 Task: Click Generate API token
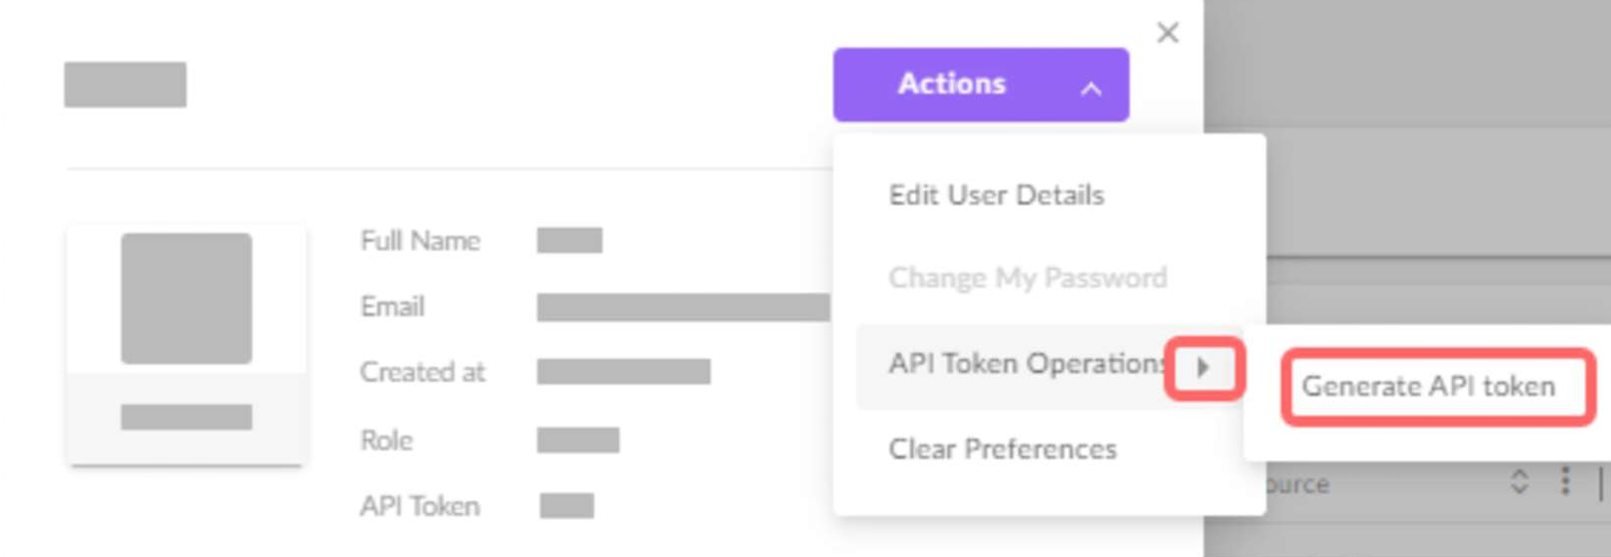point(1429,387)
